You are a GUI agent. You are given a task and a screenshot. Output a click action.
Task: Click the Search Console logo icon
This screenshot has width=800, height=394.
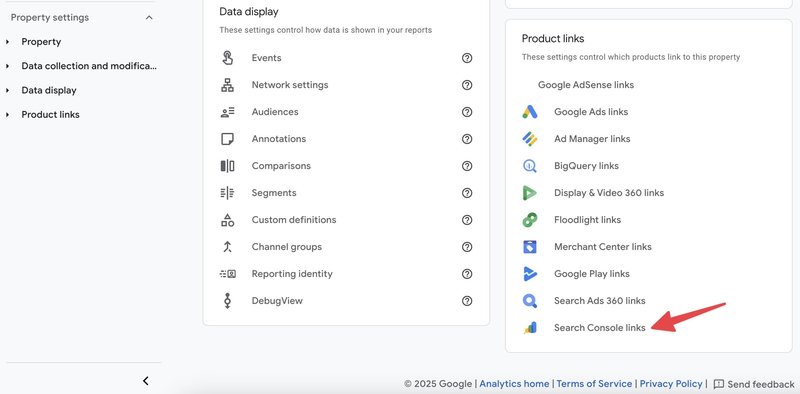coord(531,328)
